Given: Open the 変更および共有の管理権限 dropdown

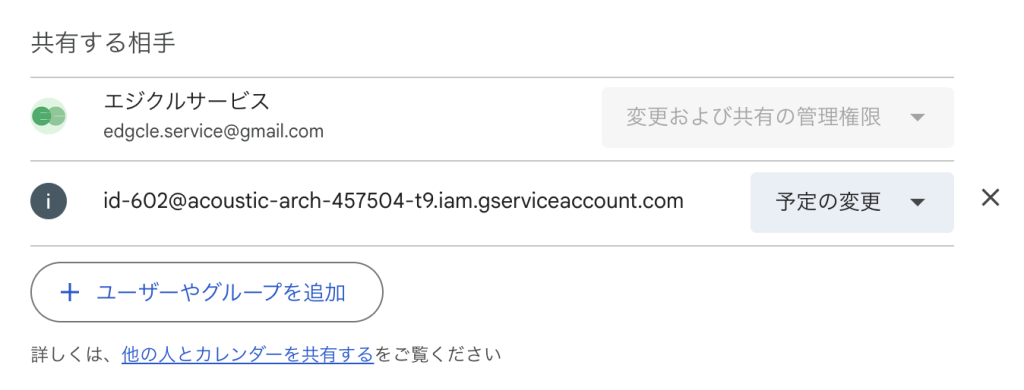Looking at the screenshot, I should [x=777, y=118].
